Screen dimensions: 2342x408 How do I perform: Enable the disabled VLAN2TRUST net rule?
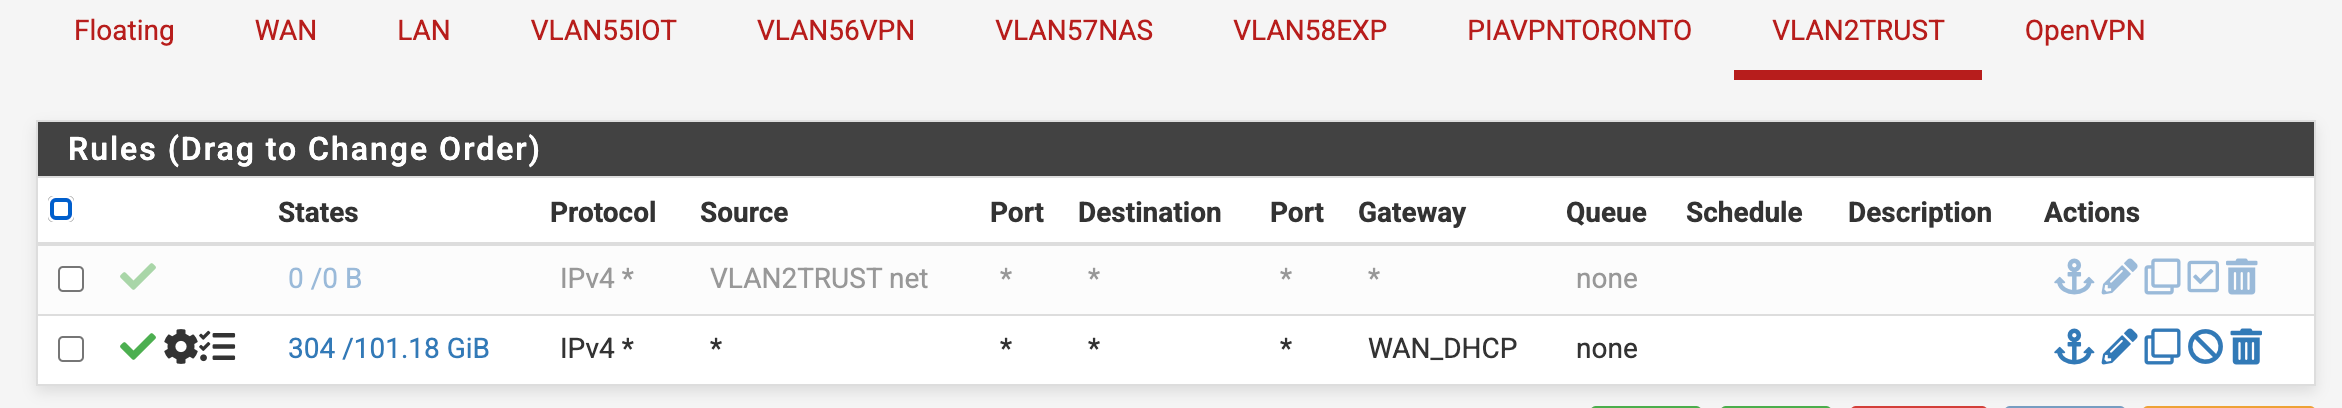(x=2203, y=277)
